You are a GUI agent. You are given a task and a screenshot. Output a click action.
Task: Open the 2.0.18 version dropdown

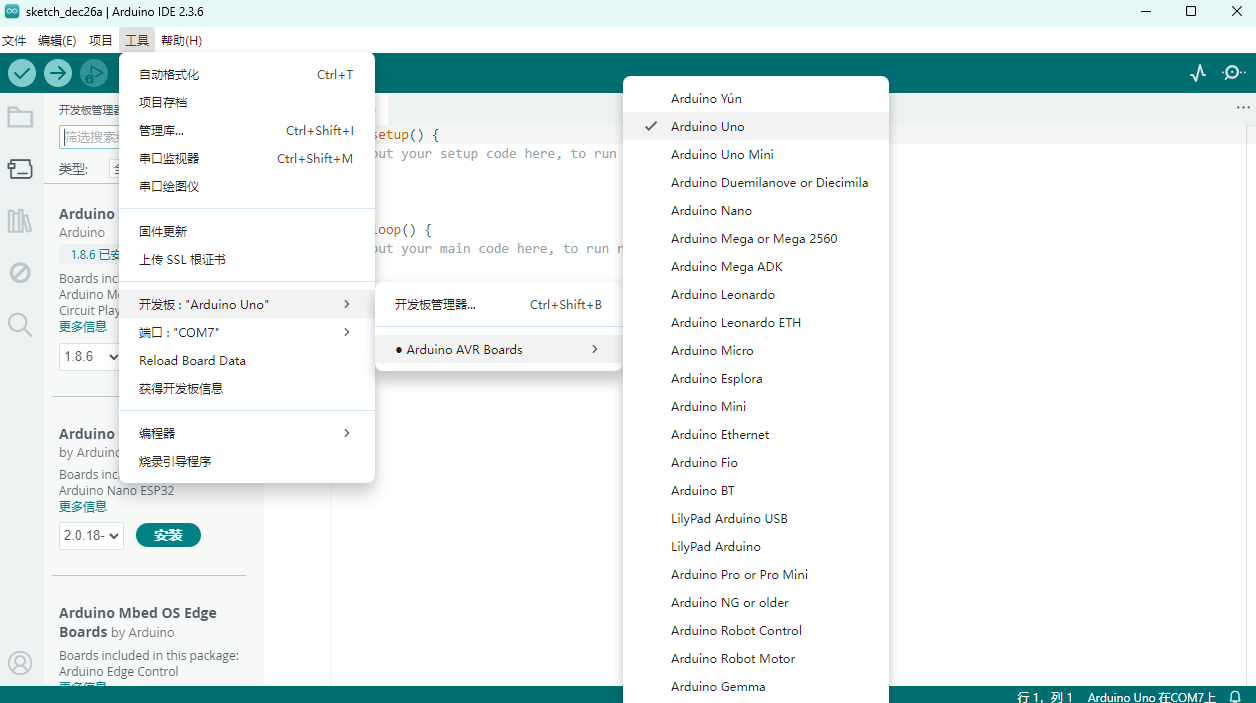coord(91,535)
